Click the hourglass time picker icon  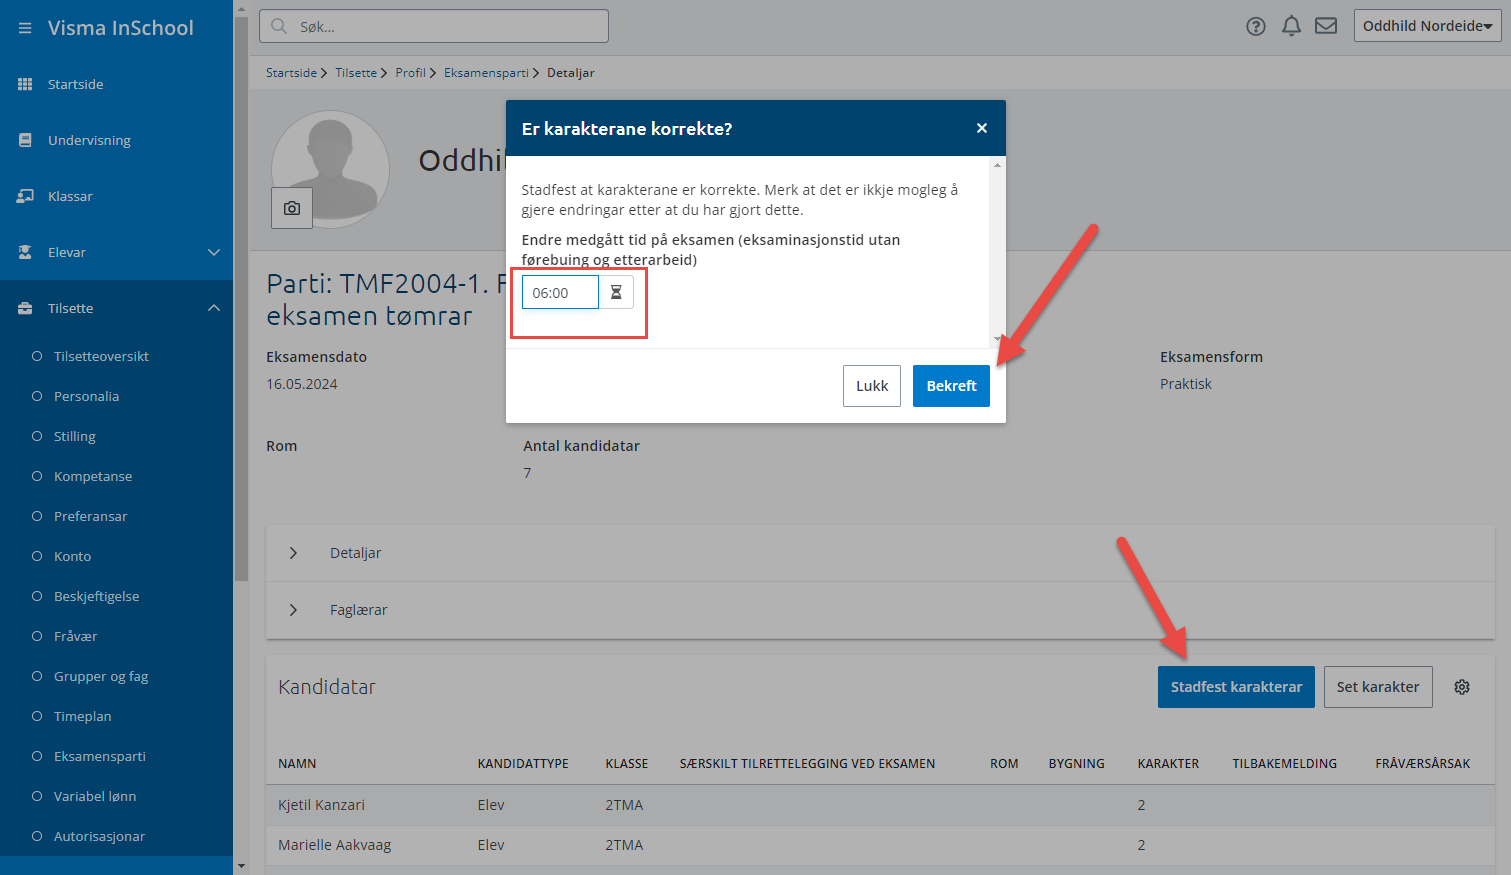[x=616, y=292]
